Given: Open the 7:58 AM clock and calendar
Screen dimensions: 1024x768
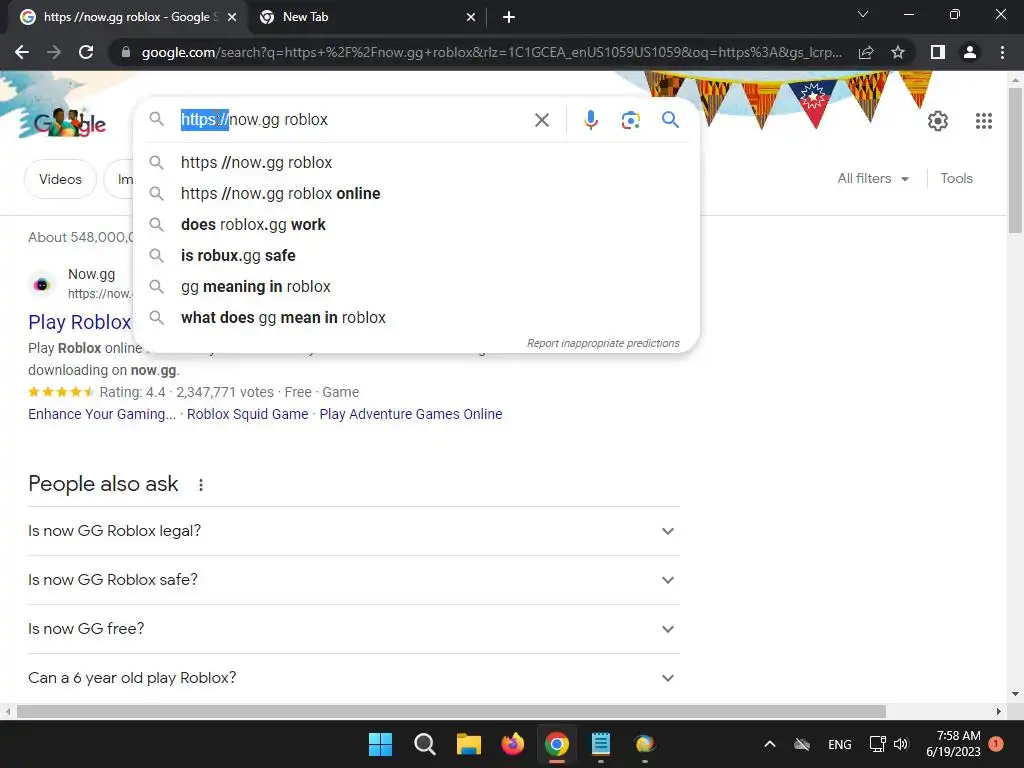Looking at the screenshot, I should pyautogui.click(x=953, y=744).
